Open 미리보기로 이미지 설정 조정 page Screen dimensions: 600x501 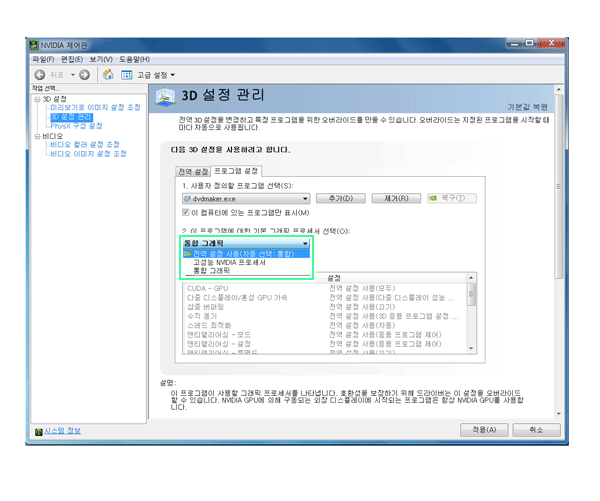click(x=95, y=108)
